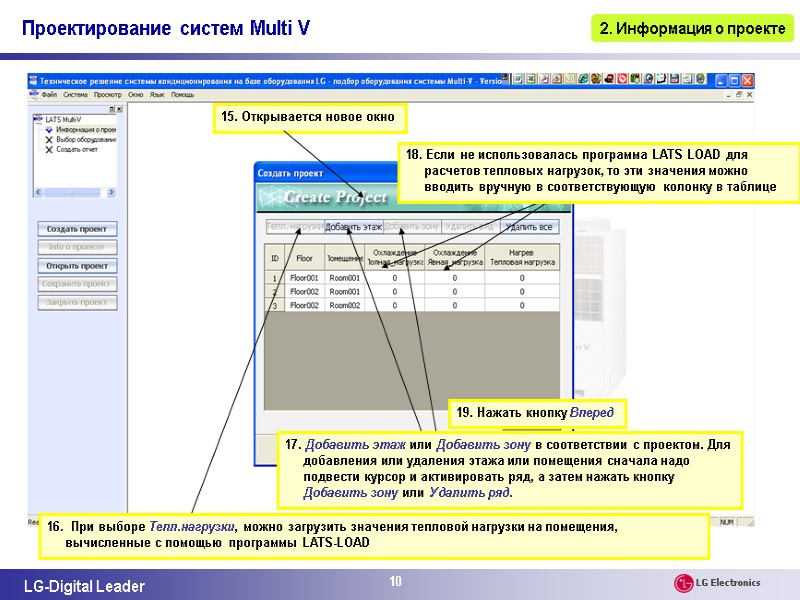Select the Floor001 cell in row 1
Image resolution: width=800 pixels, height=600 pixels.
click(304, 278)
